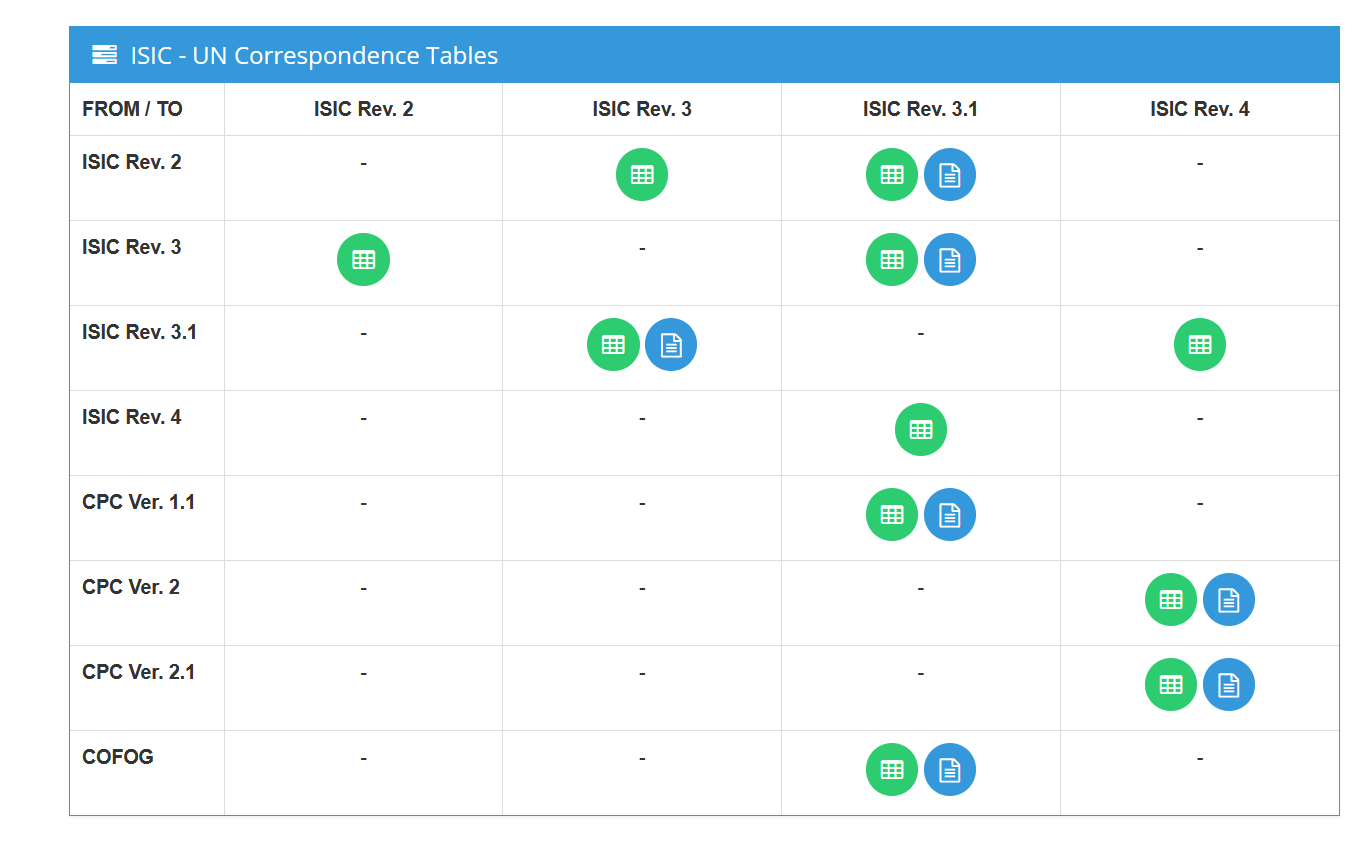
Task: Open COFOG to ISIC Rev. 3.1 spreadsheet icon
Action: coord(892,770)
